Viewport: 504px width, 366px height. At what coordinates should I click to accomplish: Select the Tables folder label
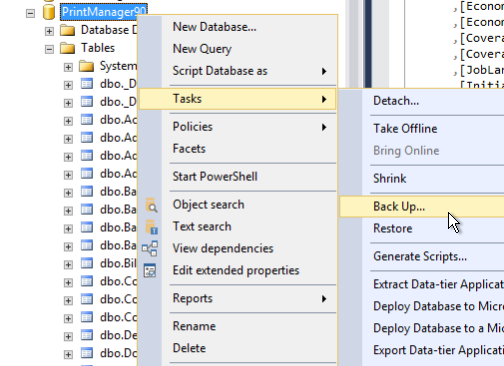pos(98,48)
